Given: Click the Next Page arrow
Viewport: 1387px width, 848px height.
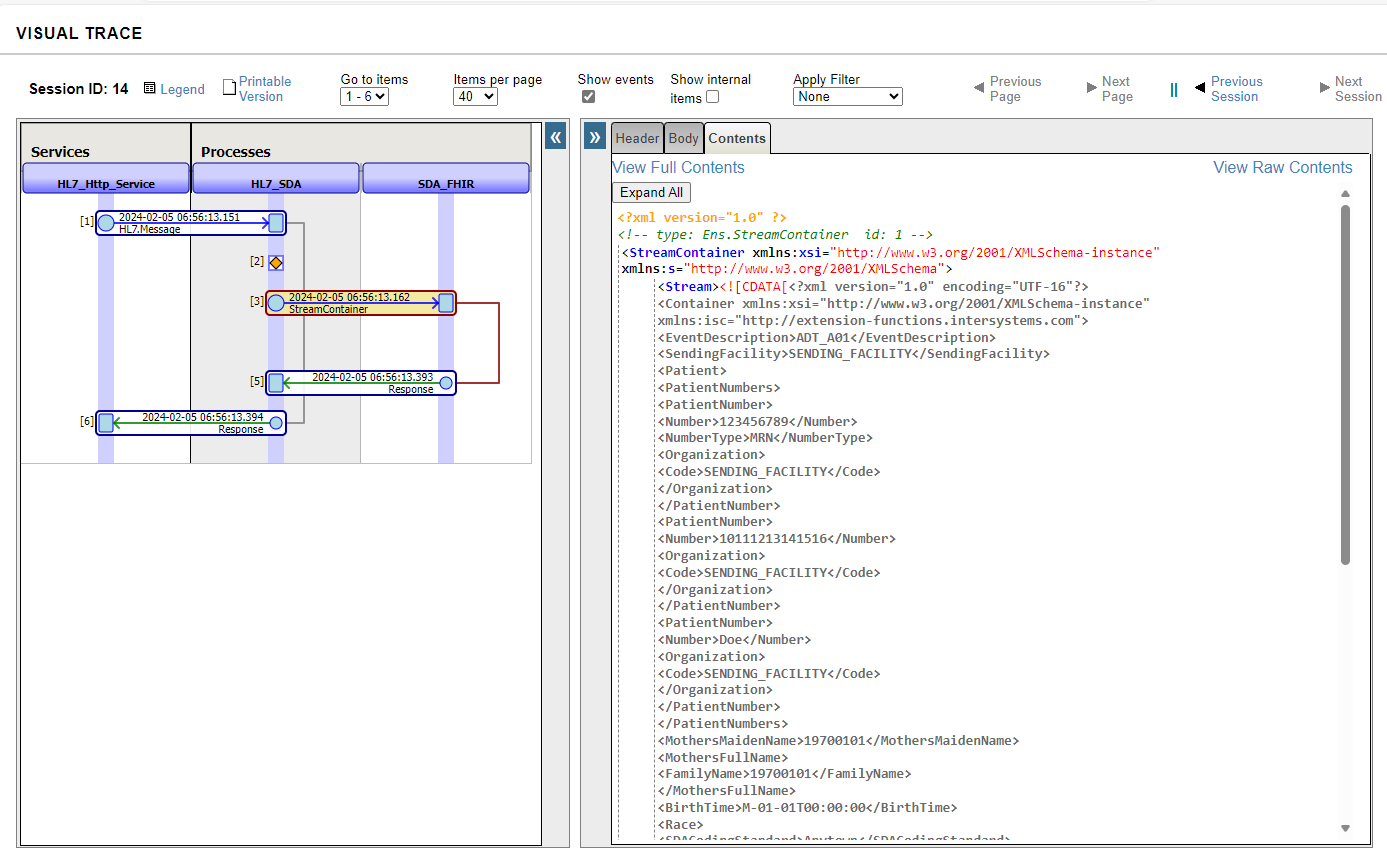Looking at the screenshot, I should (x=1092, y=88).
